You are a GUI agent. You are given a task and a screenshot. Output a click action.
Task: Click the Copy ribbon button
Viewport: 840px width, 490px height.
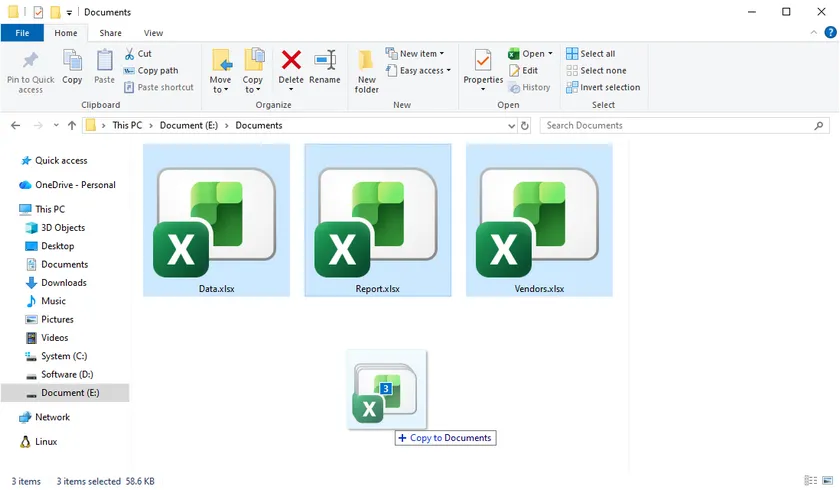coord(72,66)
